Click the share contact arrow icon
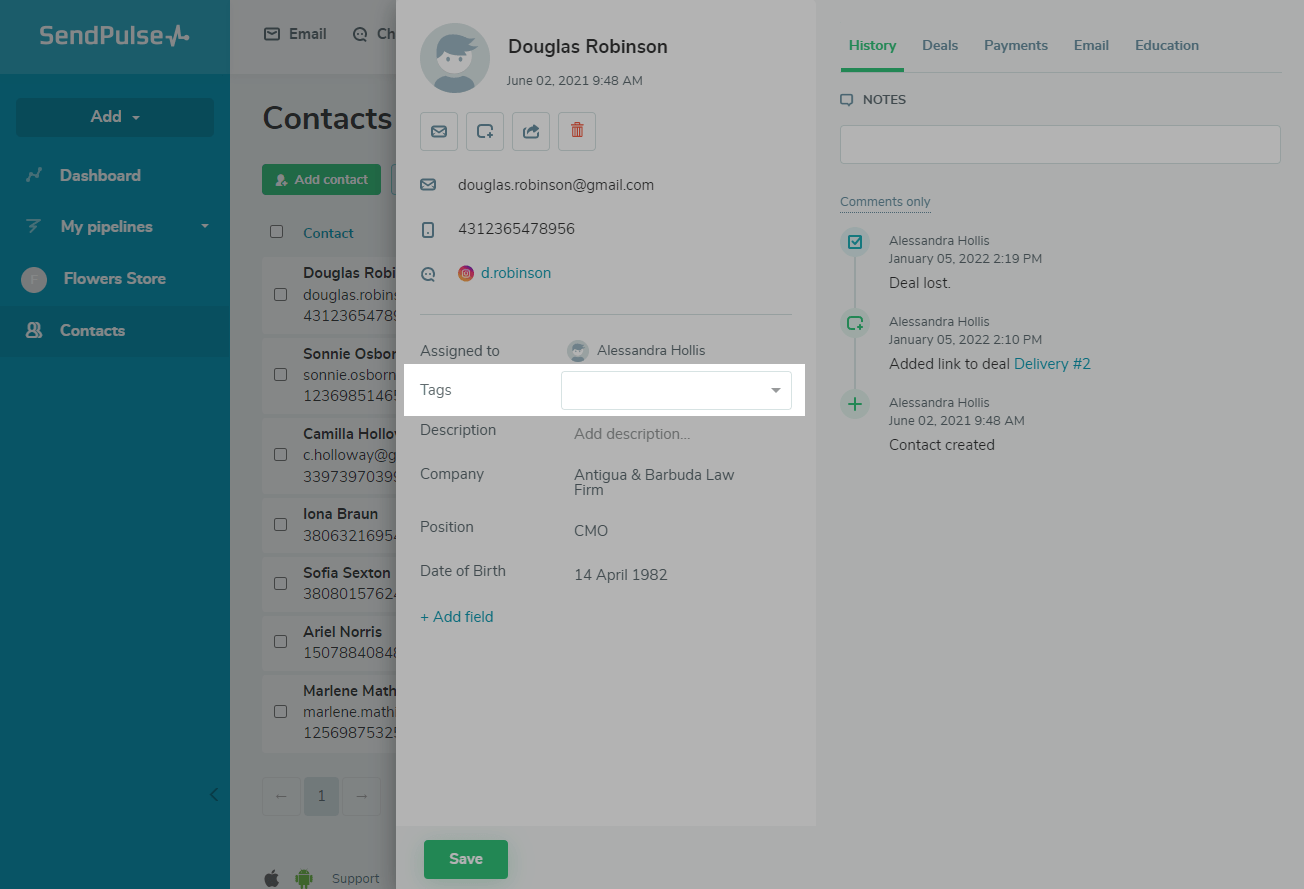This screenshot has height=889, width=1304. coord(531,131)
